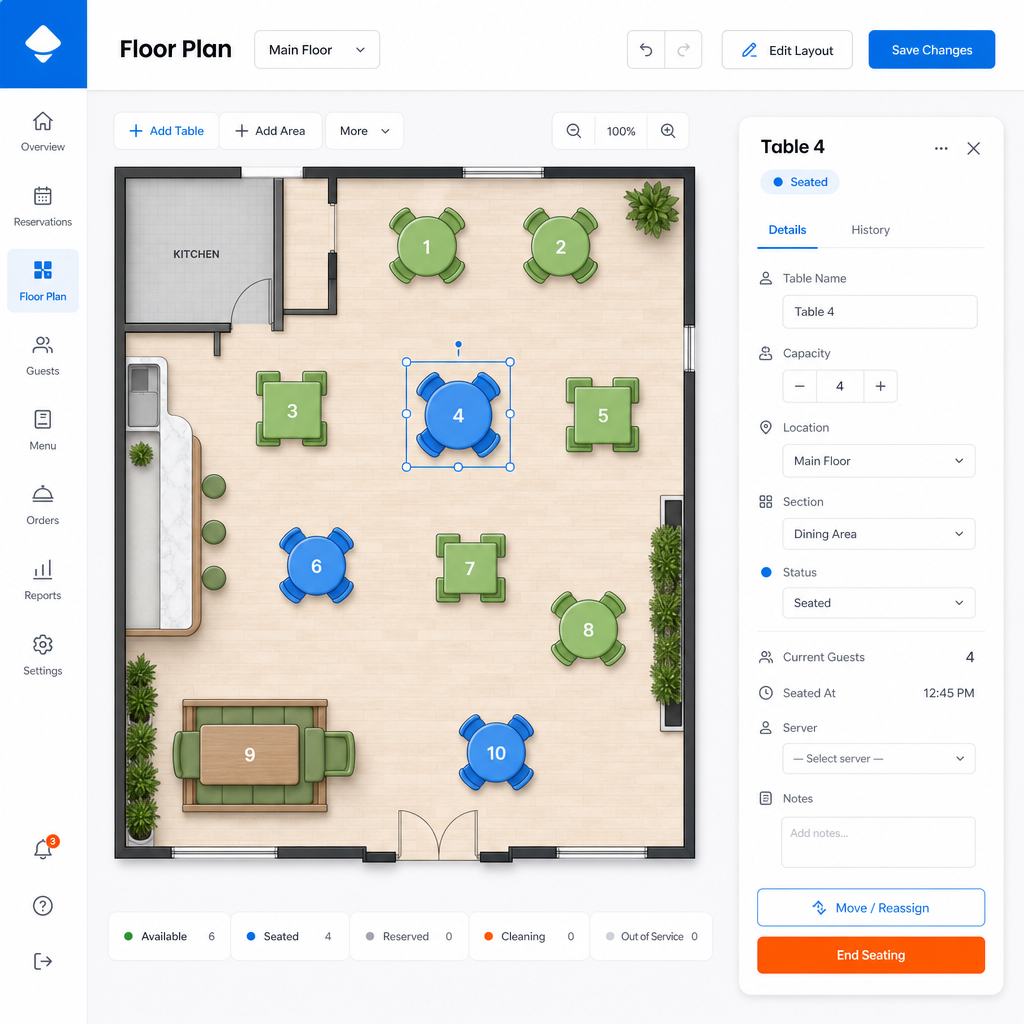Click the capacity value field

[x=840, y=386]
